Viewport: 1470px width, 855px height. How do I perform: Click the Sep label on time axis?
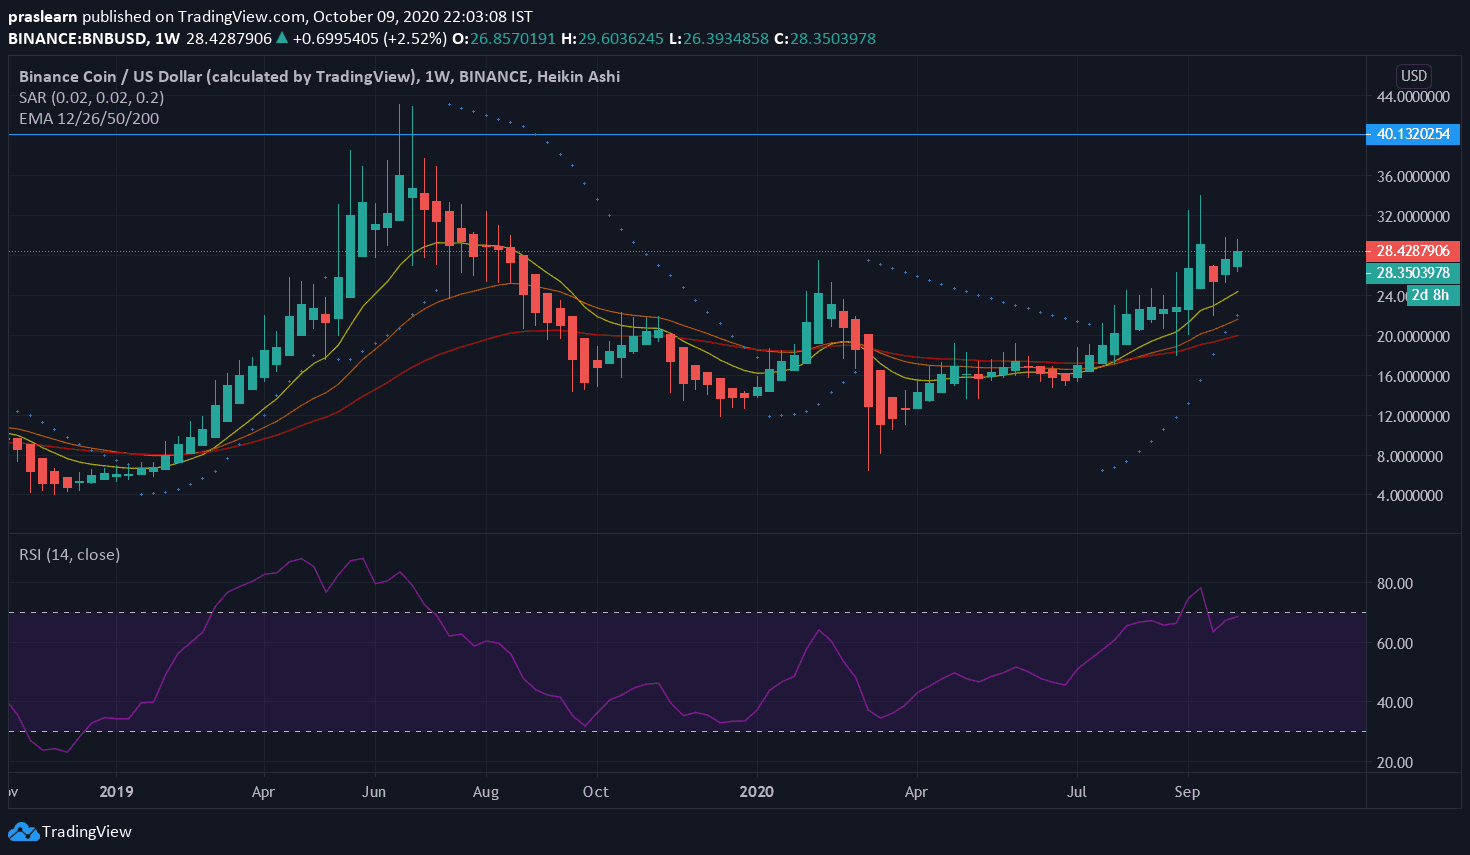coord(1187,791)
